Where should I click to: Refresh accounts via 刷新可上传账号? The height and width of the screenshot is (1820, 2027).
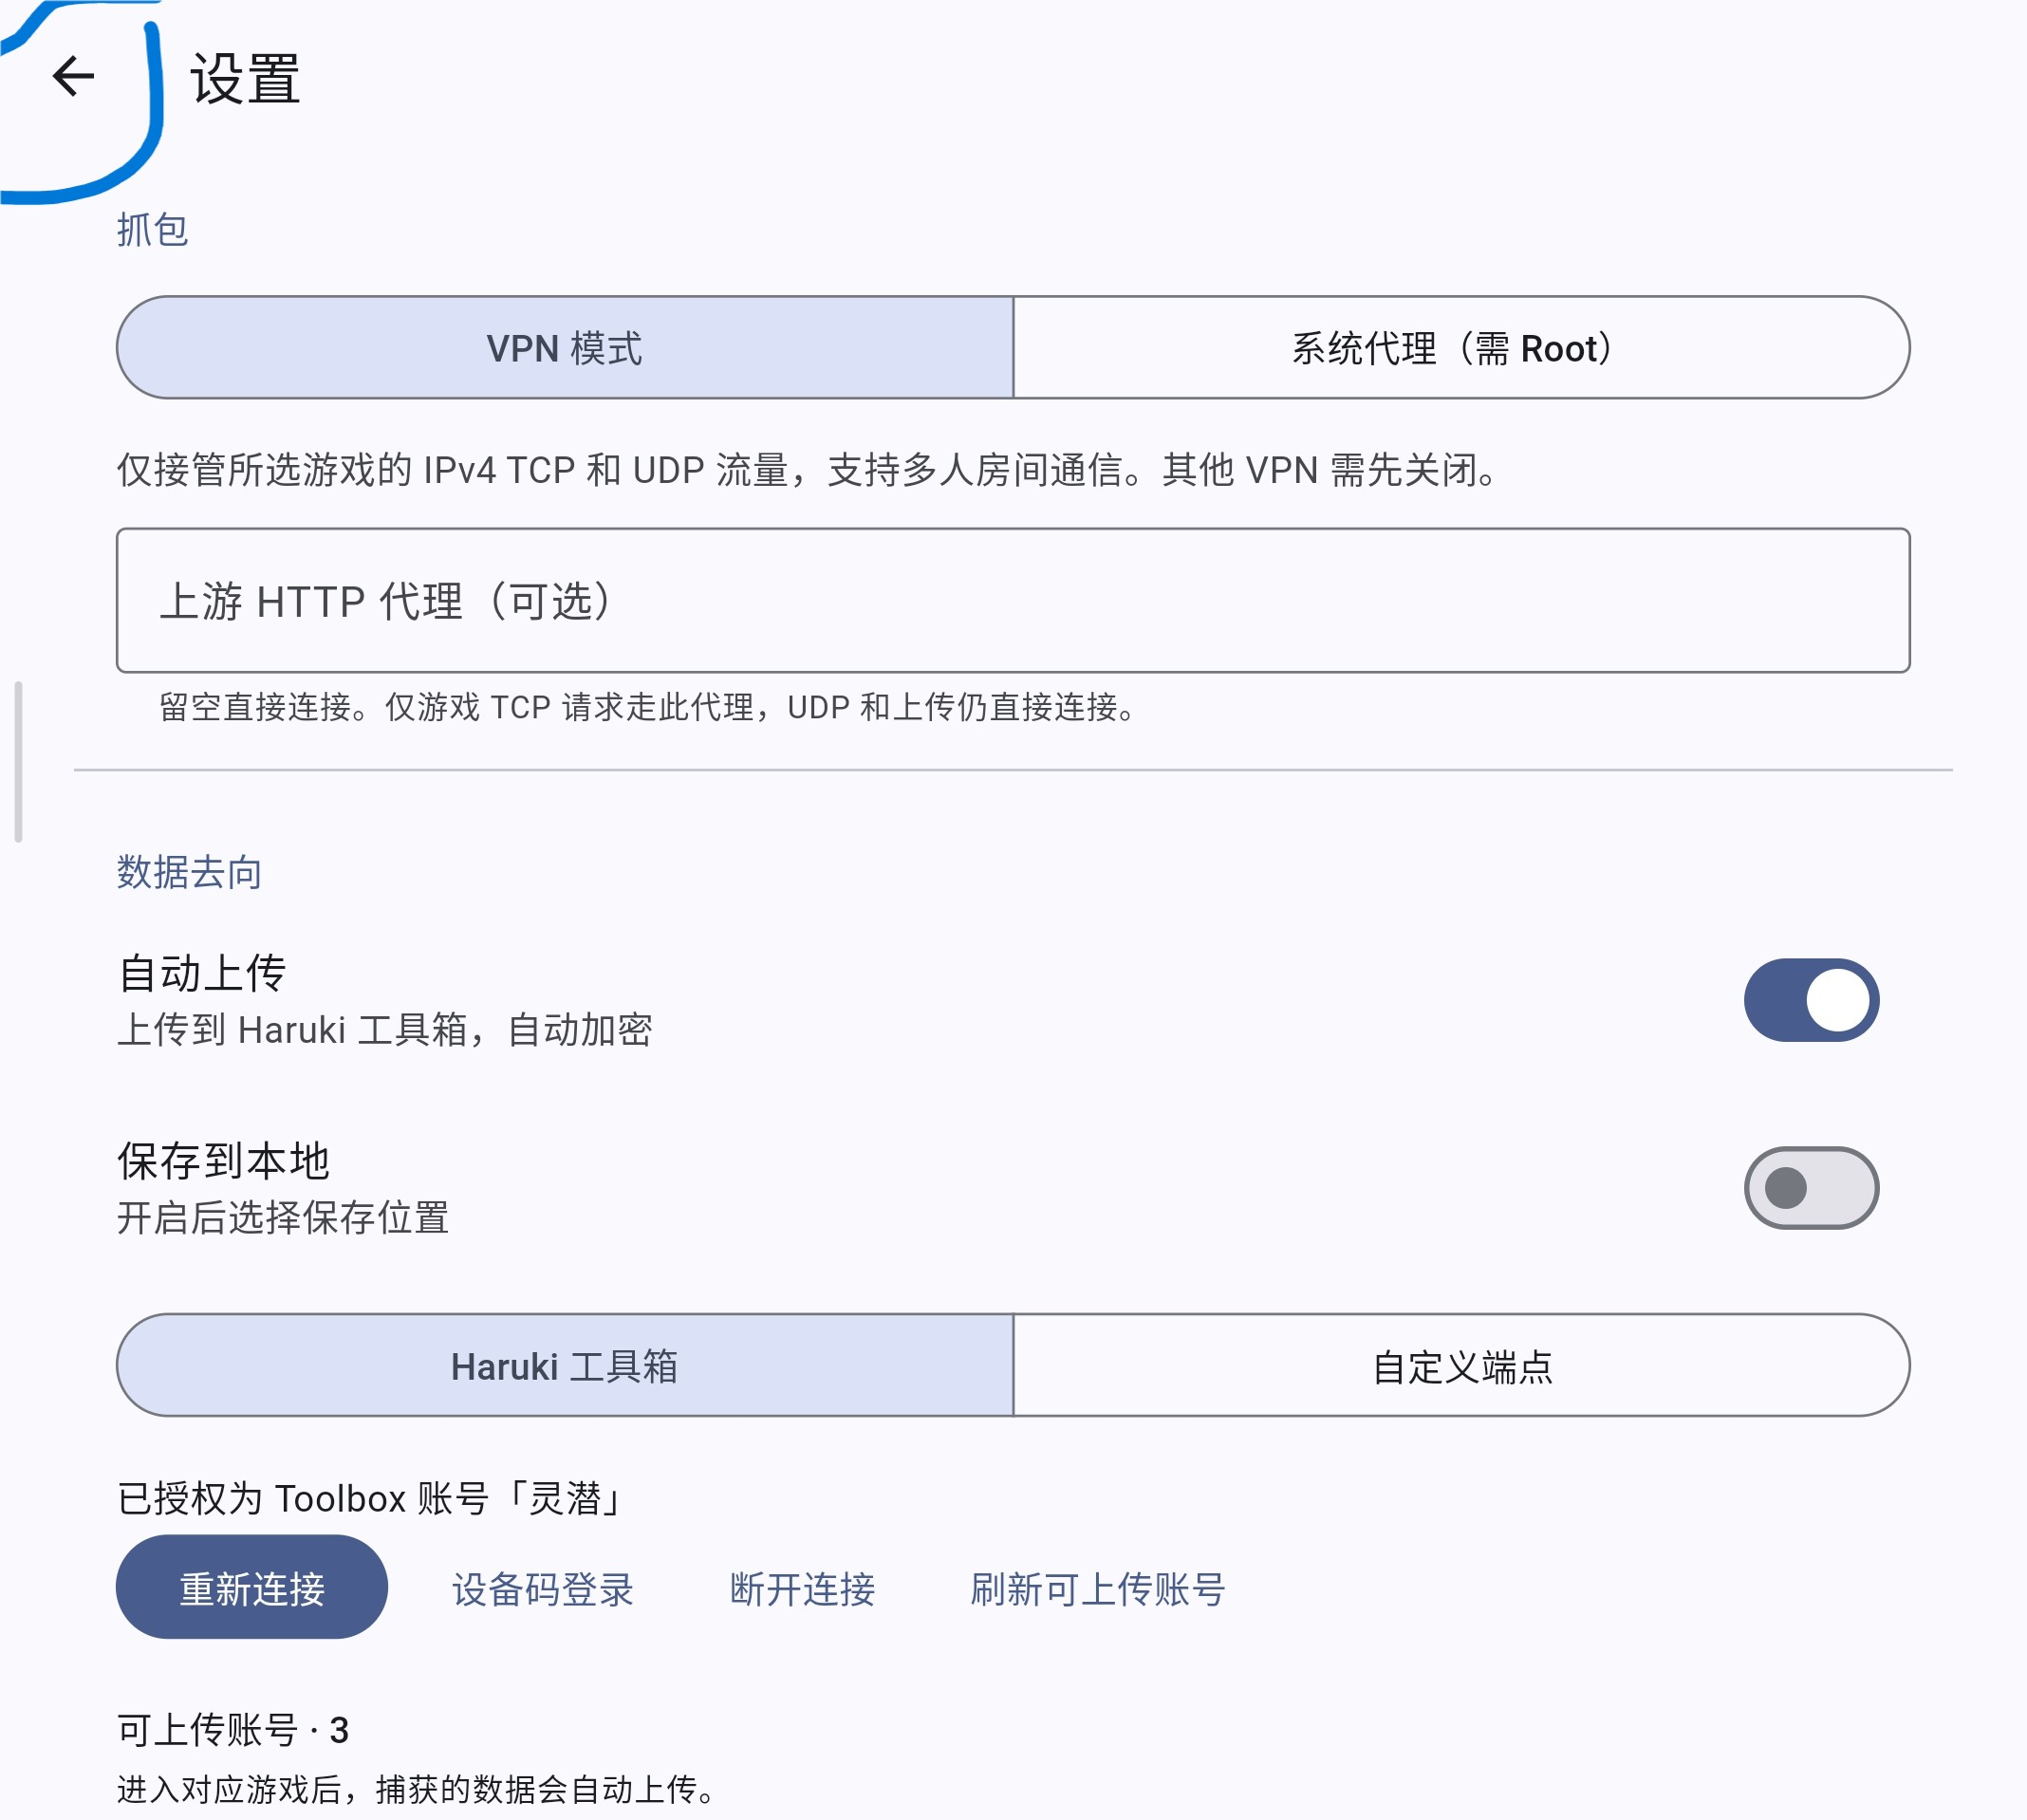[1098, 1589]
